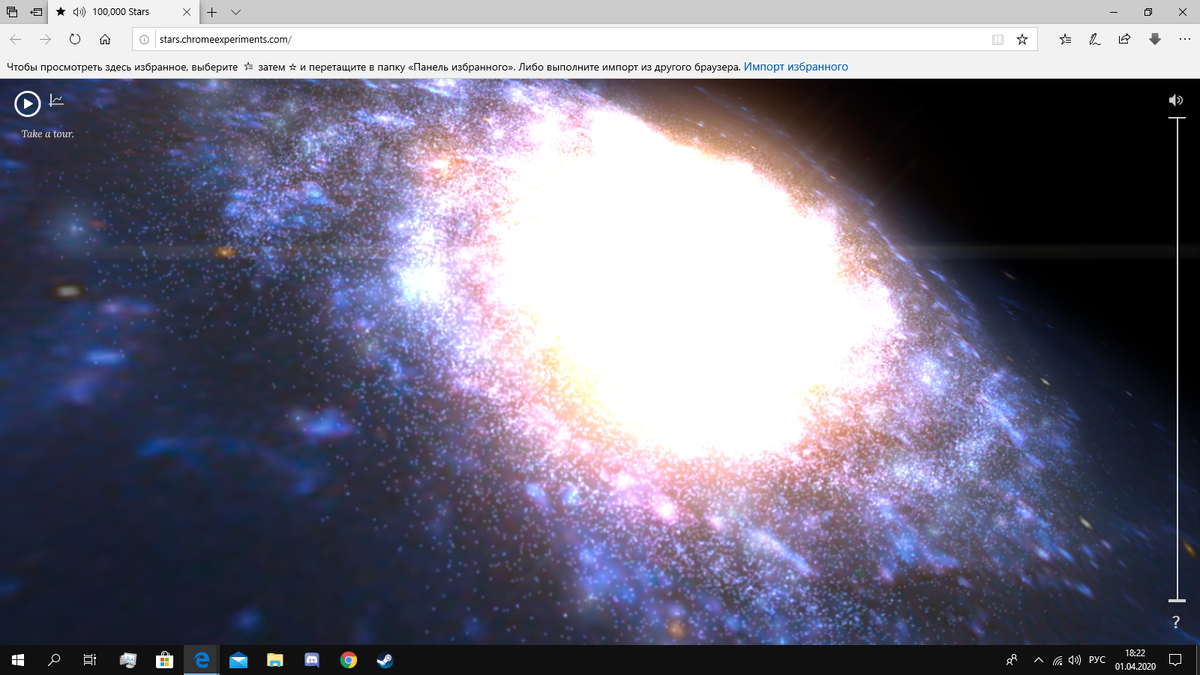The height and width of the screenshot is (675, 1200).
Task: Click the top end of the zoom slider
Action: (x=1176, y=118)
